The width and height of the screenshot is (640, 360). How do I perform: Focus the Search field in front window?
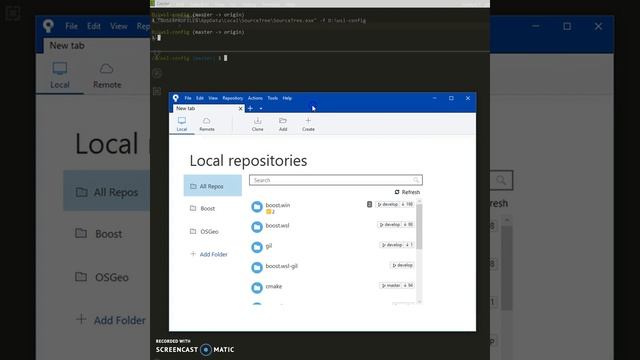(336, 180)
